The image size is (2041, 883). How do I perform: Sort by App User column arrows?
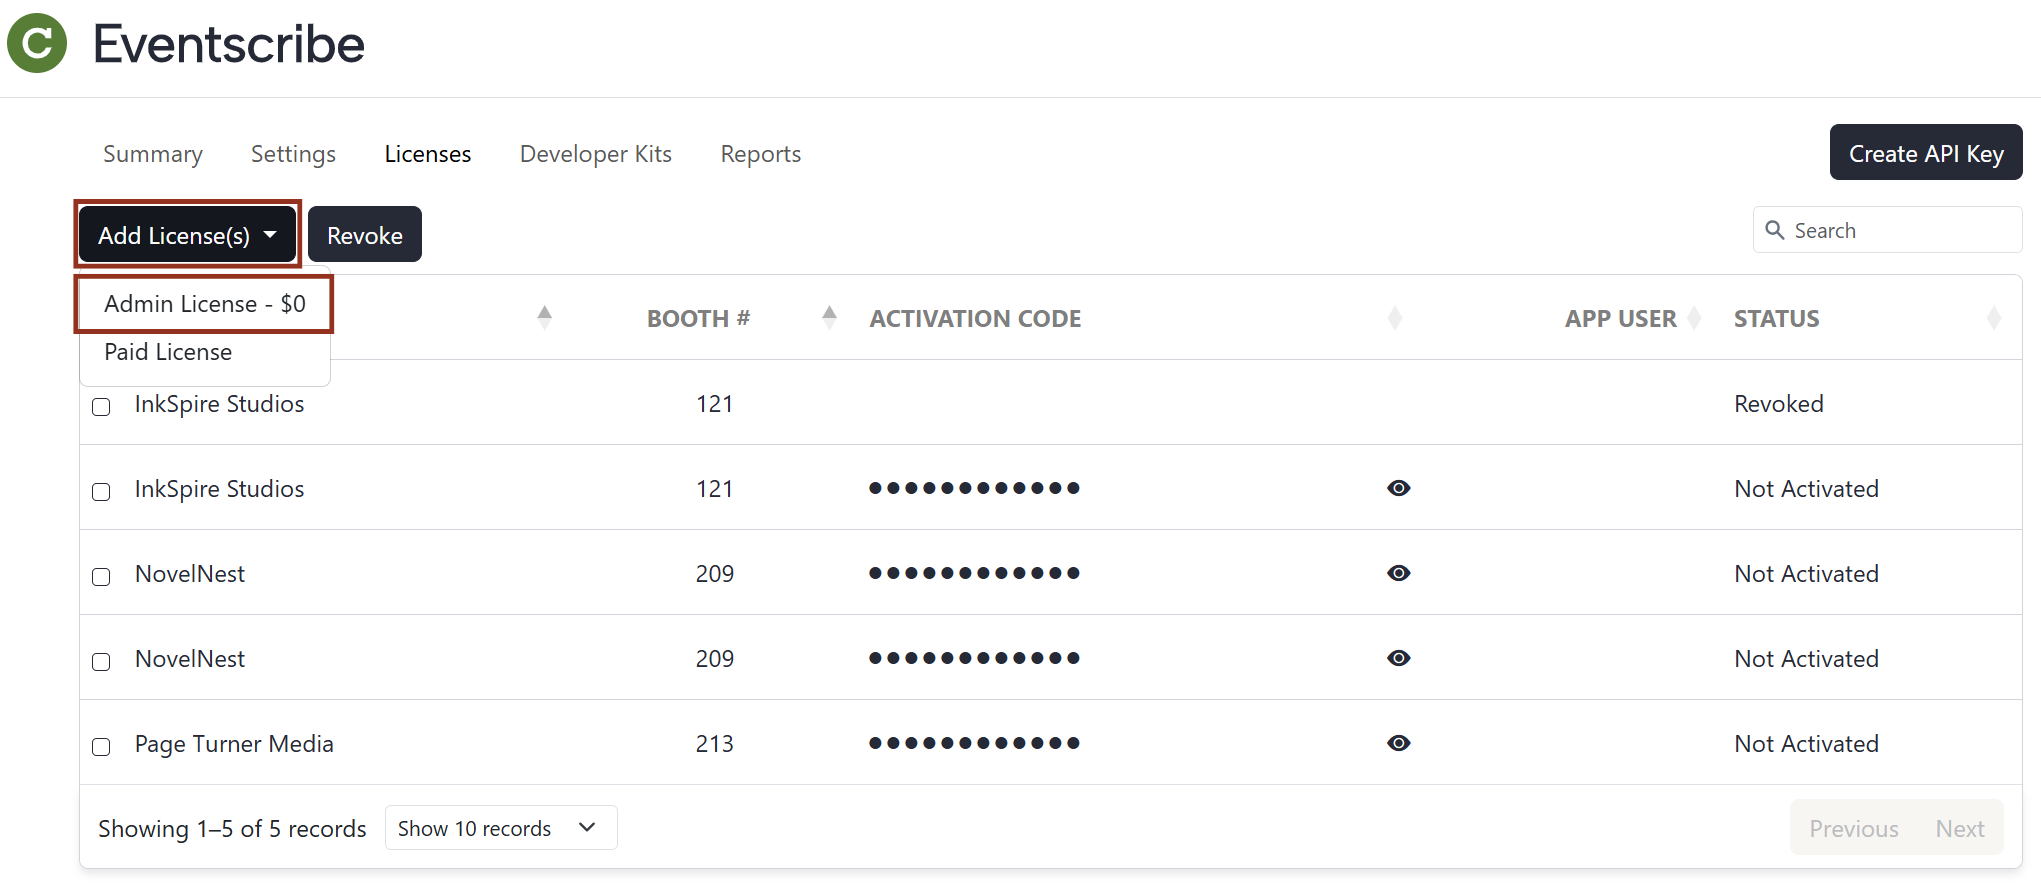click(x=1694, y=318)
